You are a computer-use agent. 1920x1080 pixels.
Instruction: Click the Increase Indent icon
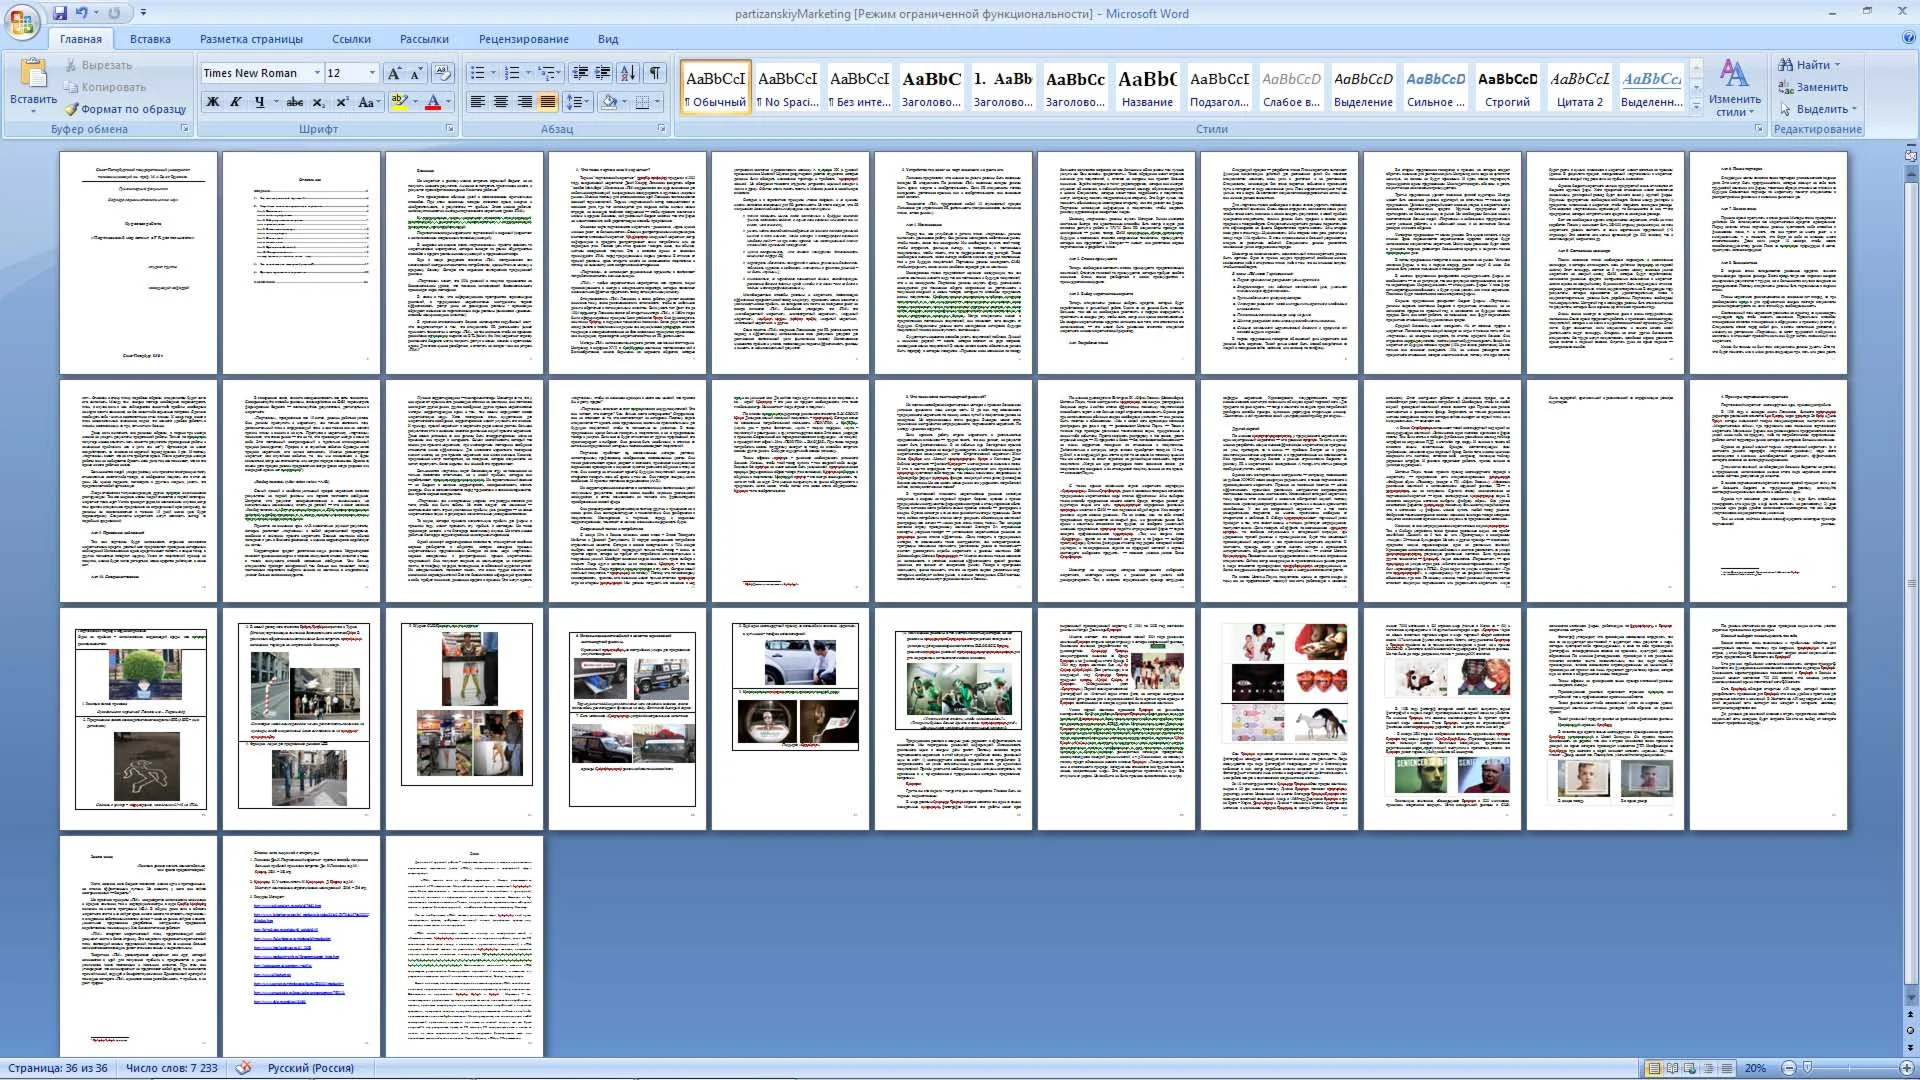[x=603, y=73]
